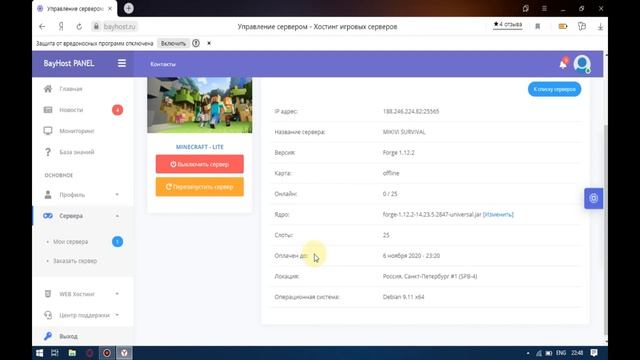
Task: Click the К списку серверов button
Action: (554, 89)
